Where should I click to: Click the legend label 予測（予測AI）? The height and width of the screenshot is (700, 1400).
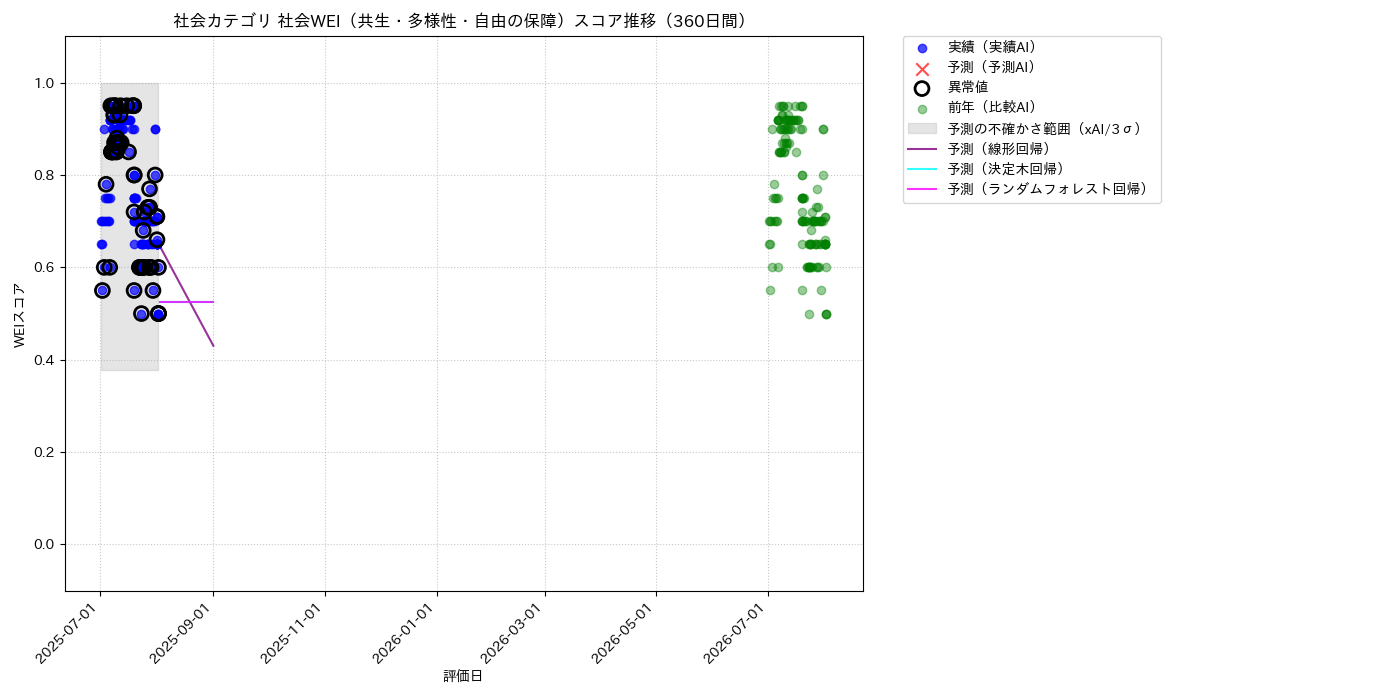click(x=992, y=68)
